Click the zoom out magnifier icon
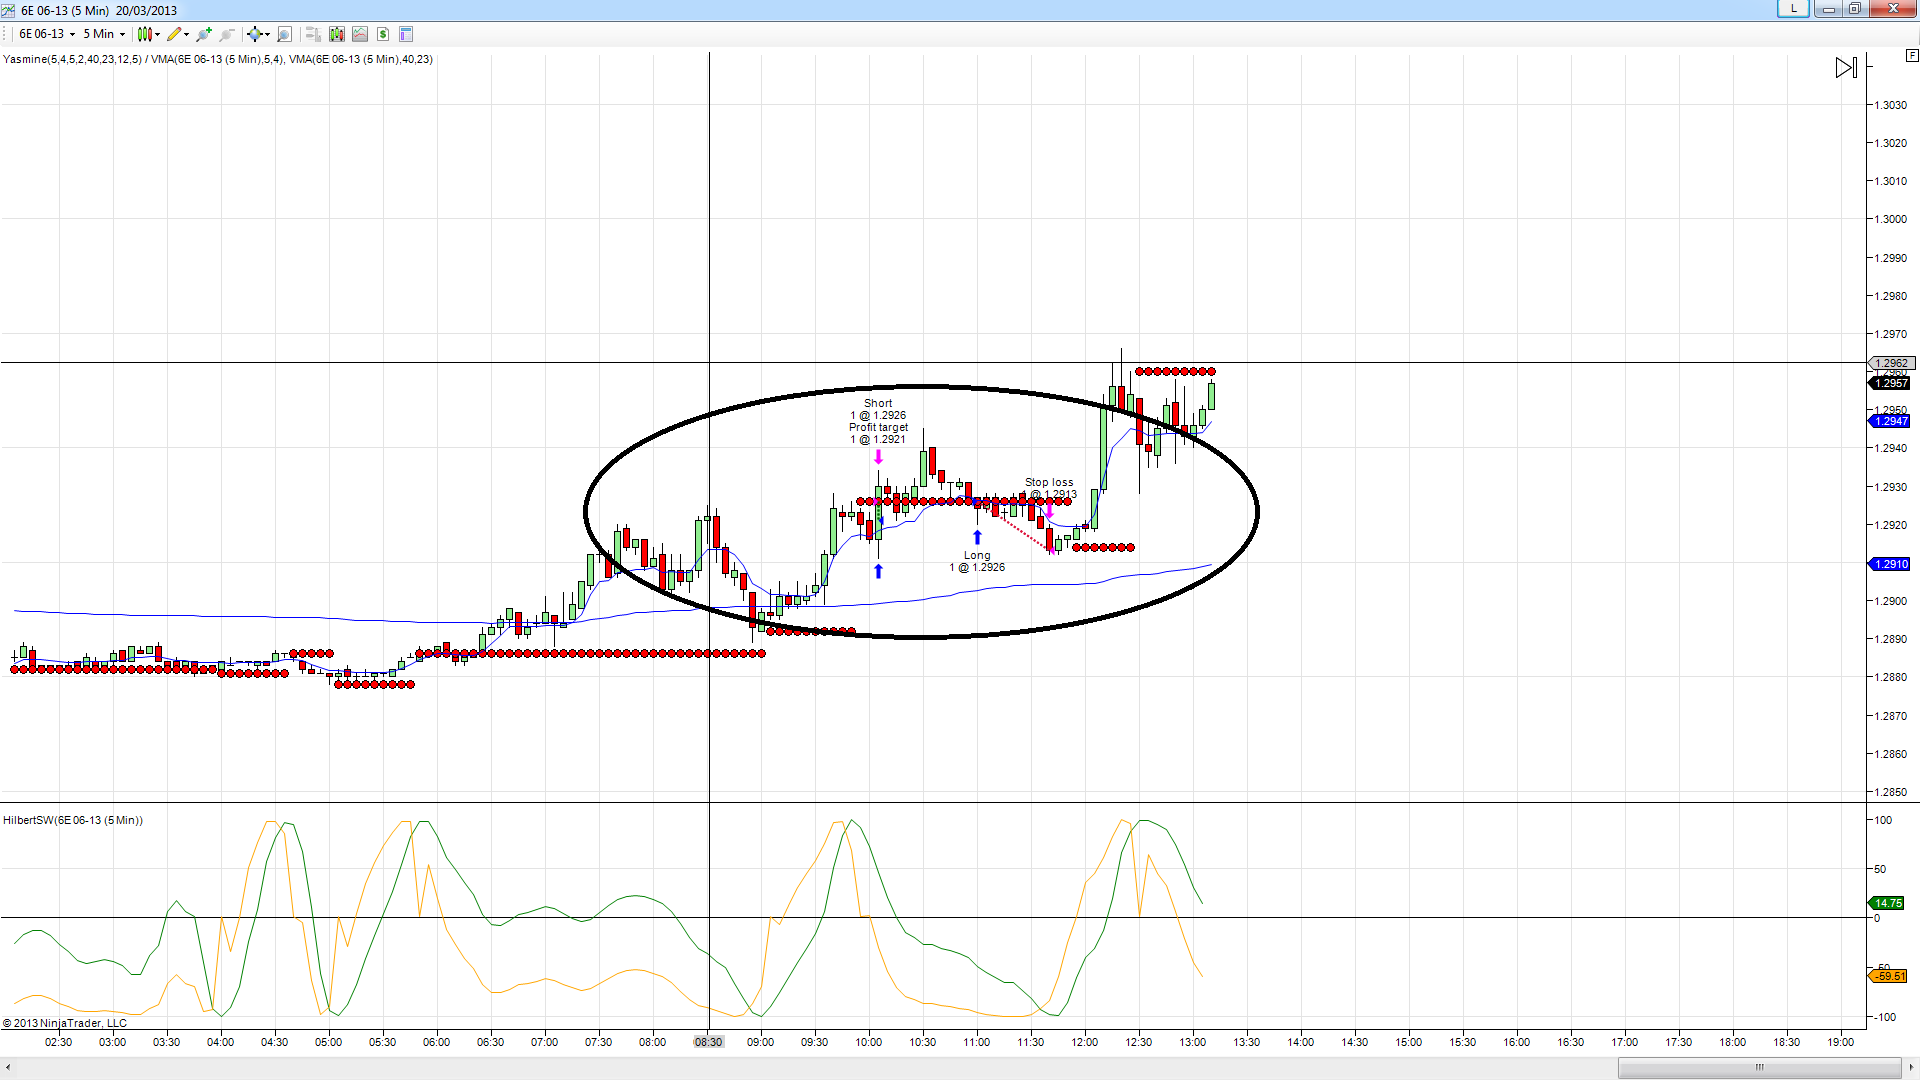The height and width of the screenshot is (1080, 1920). 227,34
